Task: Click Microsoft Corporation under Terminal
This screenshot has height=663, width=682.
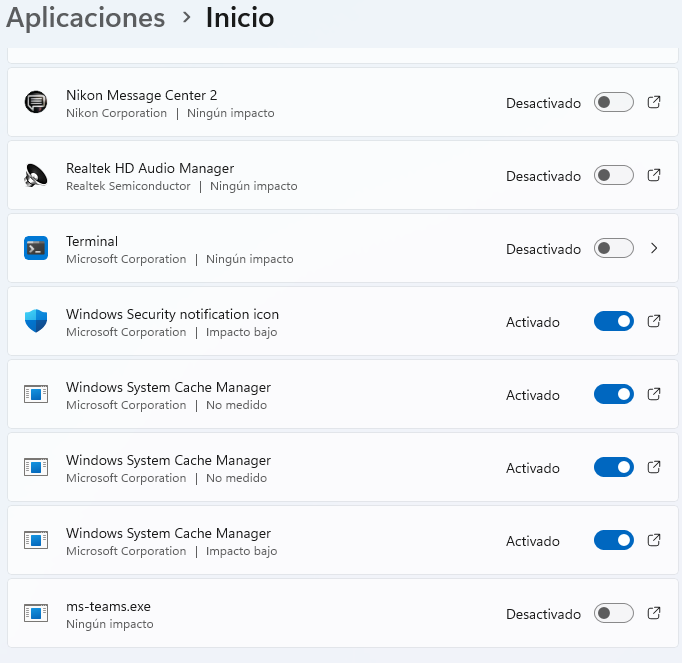Action: click(126, 259)
